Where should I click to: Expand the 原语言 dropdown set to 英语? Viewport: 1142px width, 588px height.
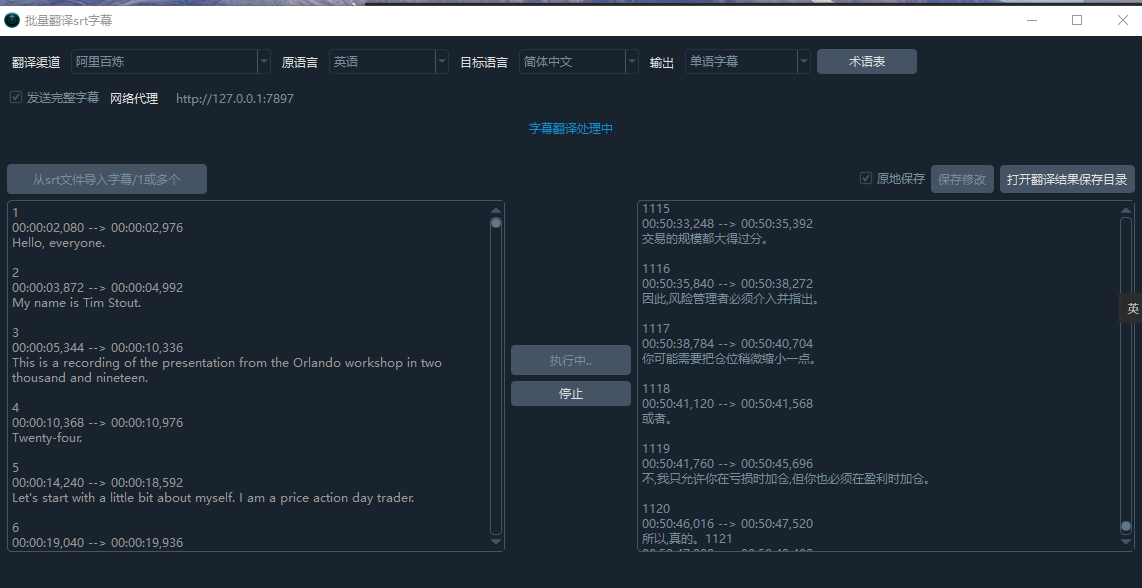(x=389, y=62)
